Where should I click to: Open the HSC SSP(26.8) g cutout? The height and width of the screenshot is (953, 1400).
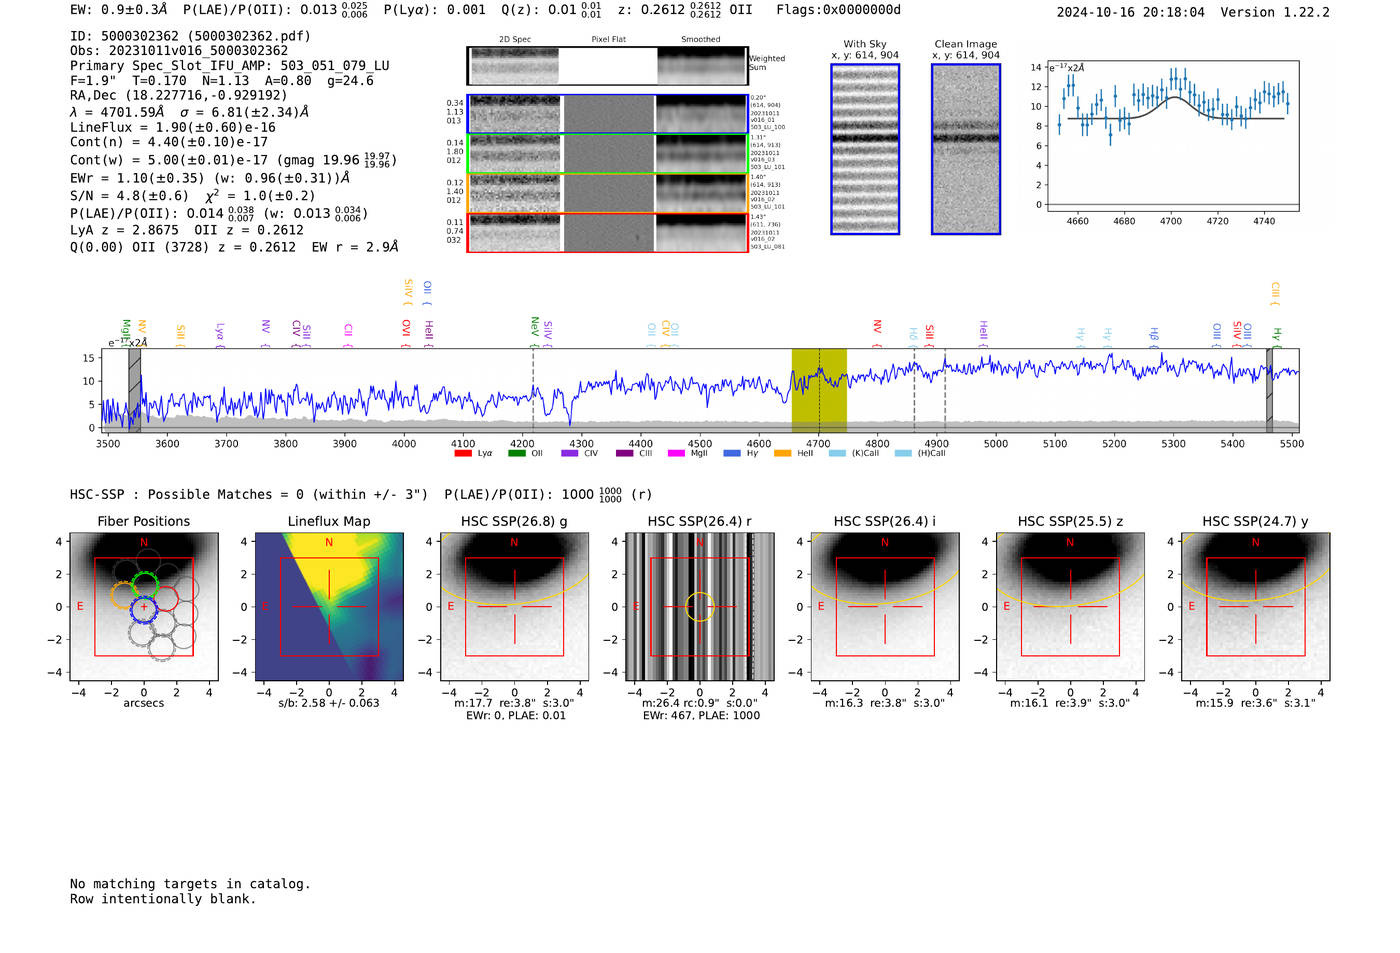pyautogui.click(x=514, y=606)
